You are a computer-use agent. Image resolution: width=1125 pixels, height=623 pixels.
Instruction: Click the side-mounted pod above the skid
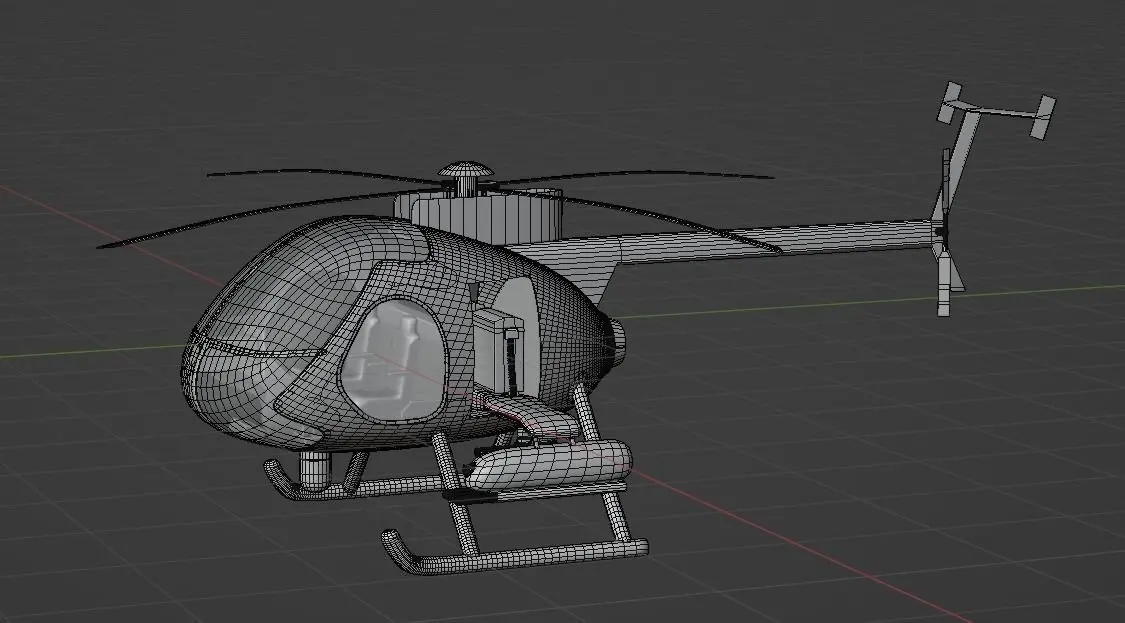click(550, 464)
